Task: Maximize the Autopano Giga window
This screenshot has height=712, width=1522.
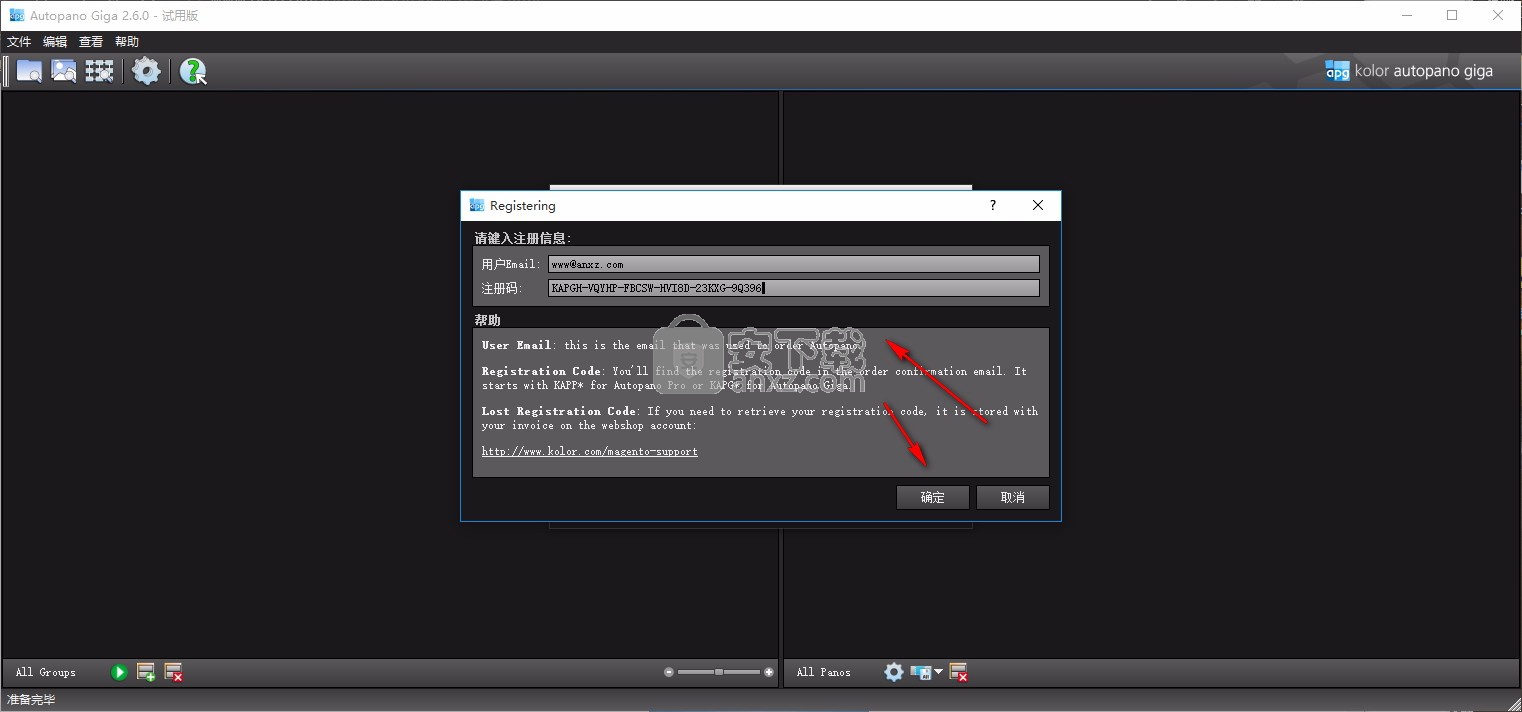Action: (1452, 15)
